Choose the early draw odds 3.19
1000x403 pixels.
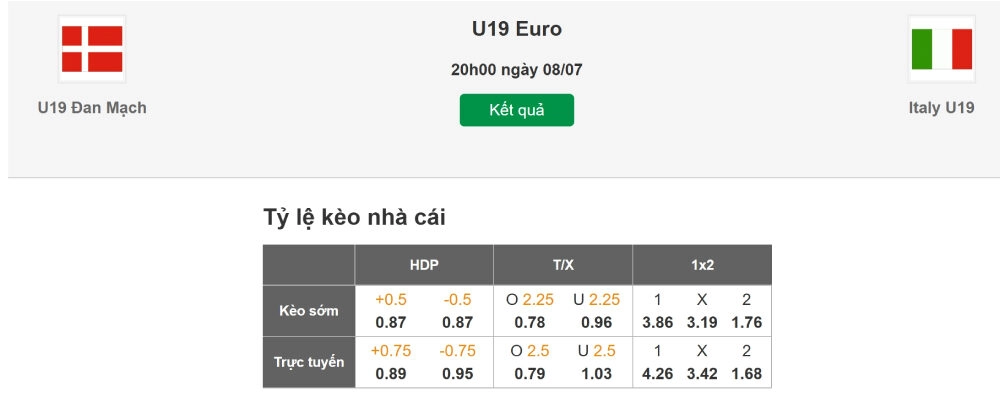tap(702, 322)
